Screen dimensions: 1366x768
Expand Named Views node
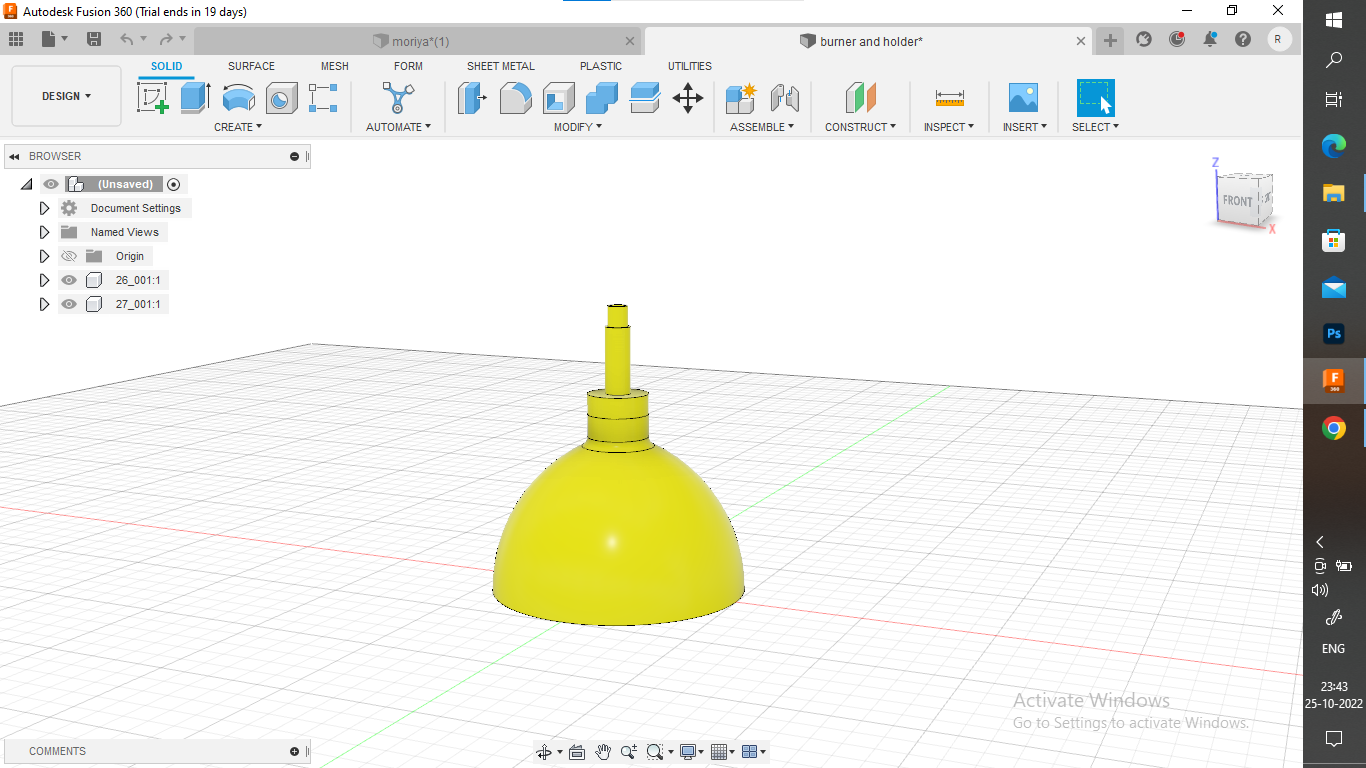[44, 232]
